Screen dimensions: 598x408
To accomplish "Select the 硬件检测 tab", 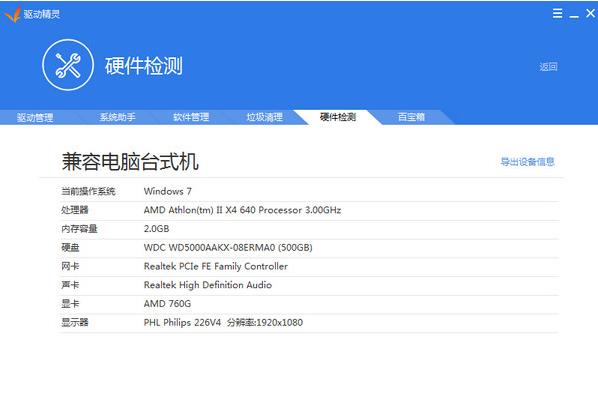I will pyautogui.click(x=338, y=117).
